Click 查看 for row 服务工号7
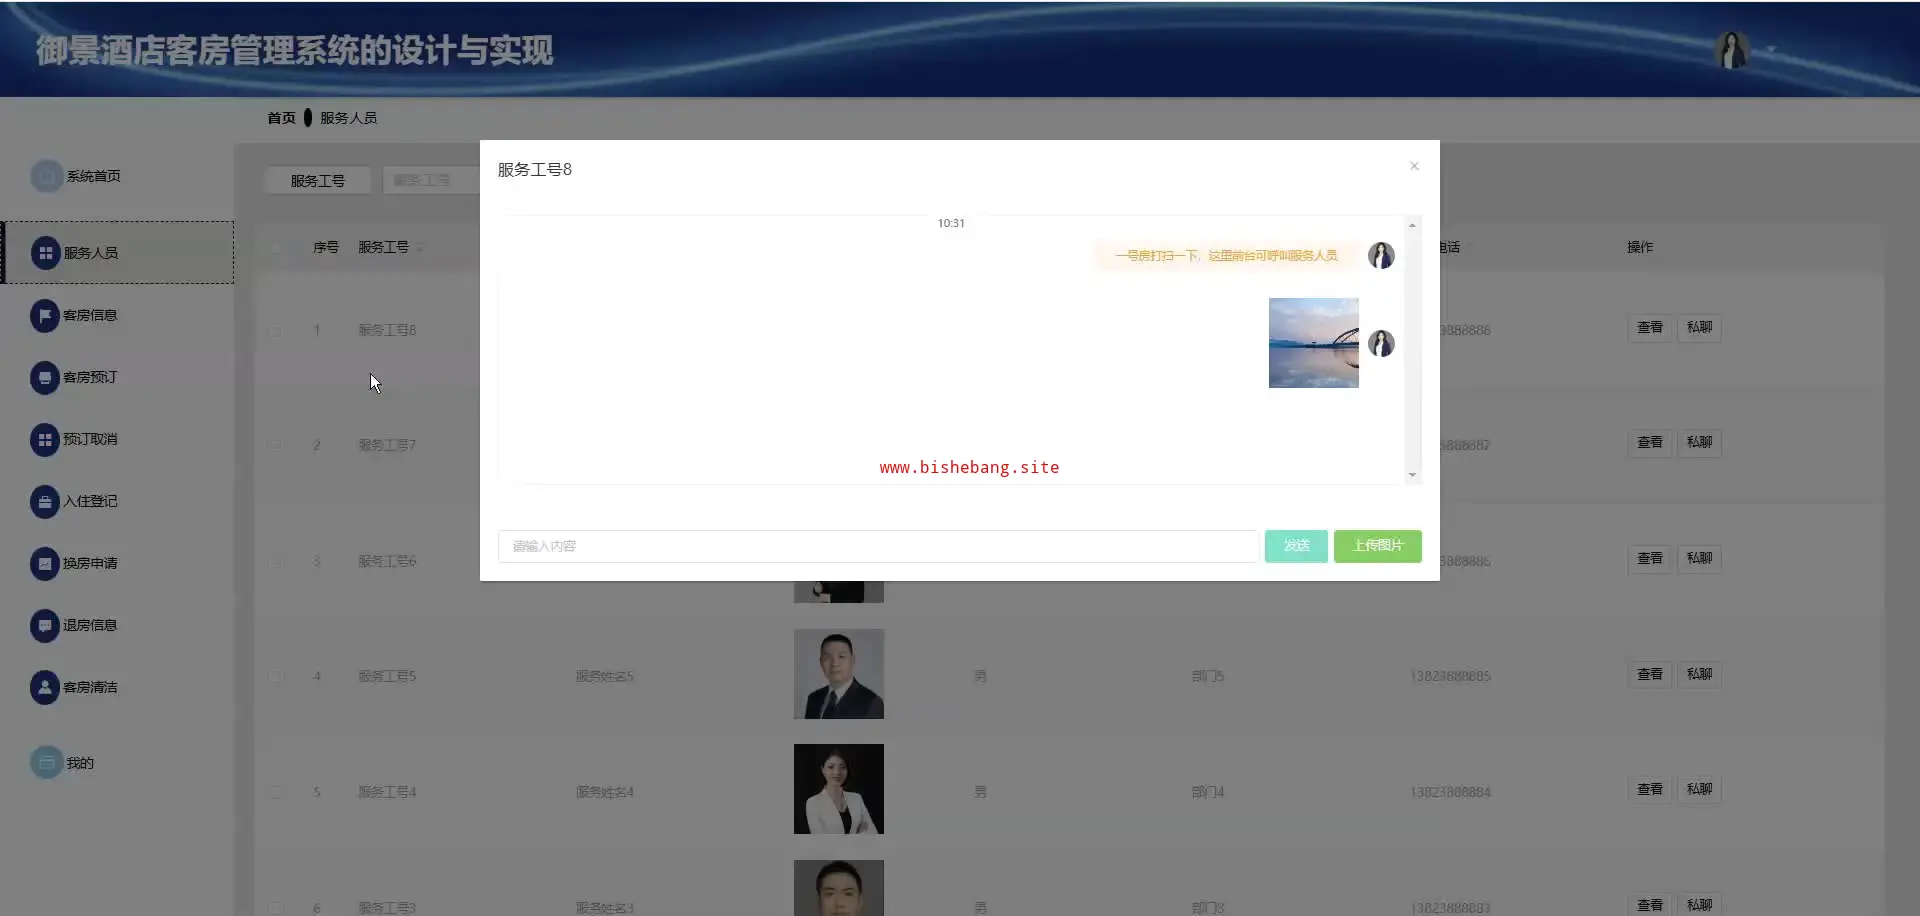Viewport: 1920px width, 916px height. pos(1650,443)
